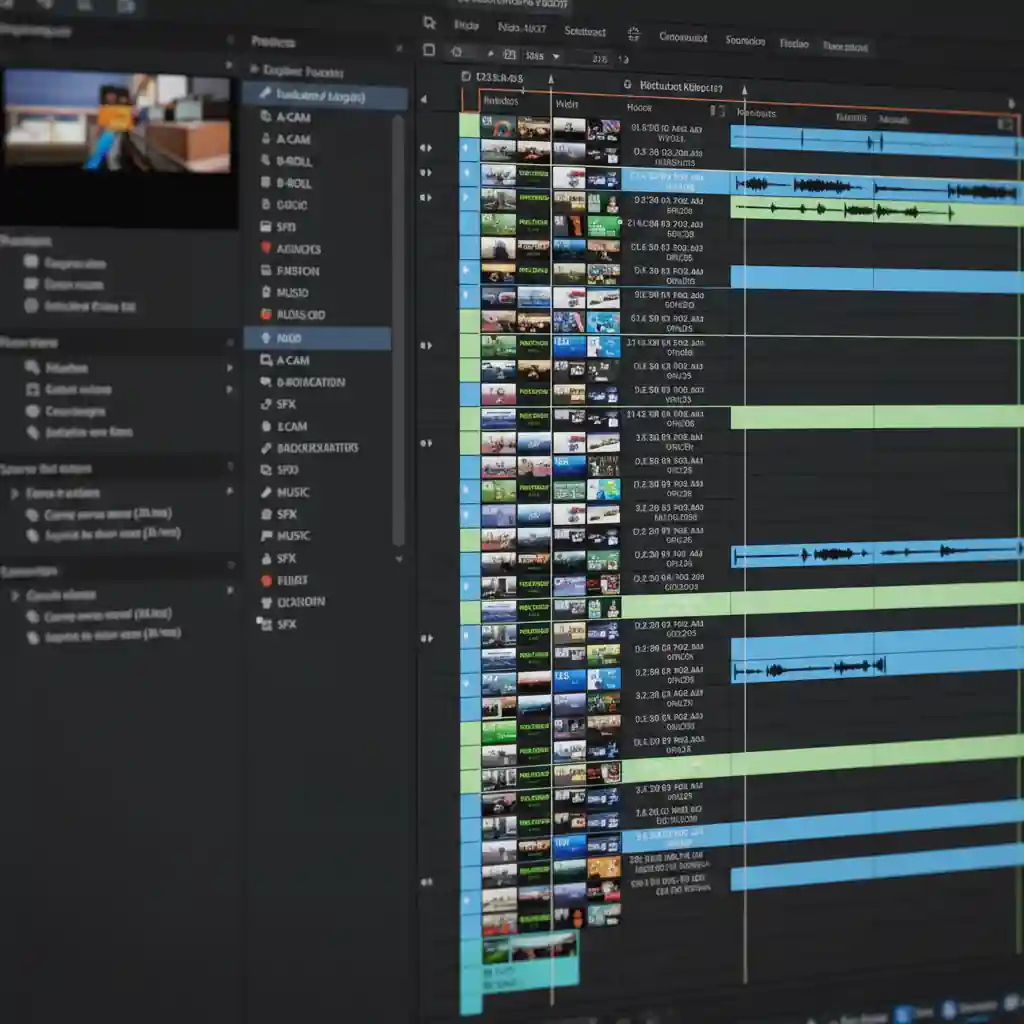Viewport: 1024px width, 1024px height.
Task: Click the playhead marker above the Widit column
Action: pos(551,80)
